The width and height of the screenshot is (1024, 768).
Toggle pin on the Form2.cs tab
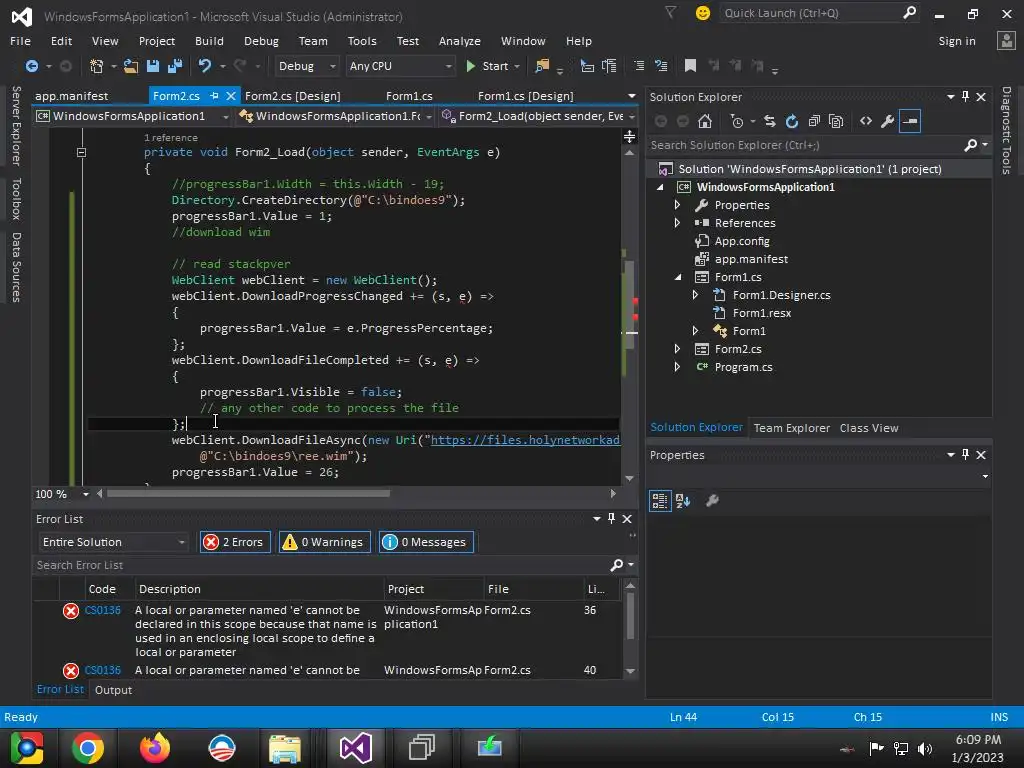pos(214,96)
